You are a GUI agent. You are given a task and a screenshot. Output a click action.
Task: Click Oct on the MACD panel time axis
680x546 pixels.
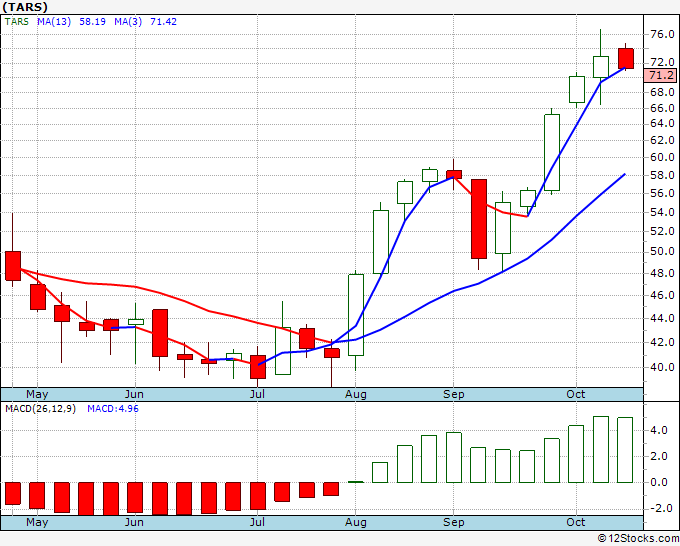tap(576, 522)
